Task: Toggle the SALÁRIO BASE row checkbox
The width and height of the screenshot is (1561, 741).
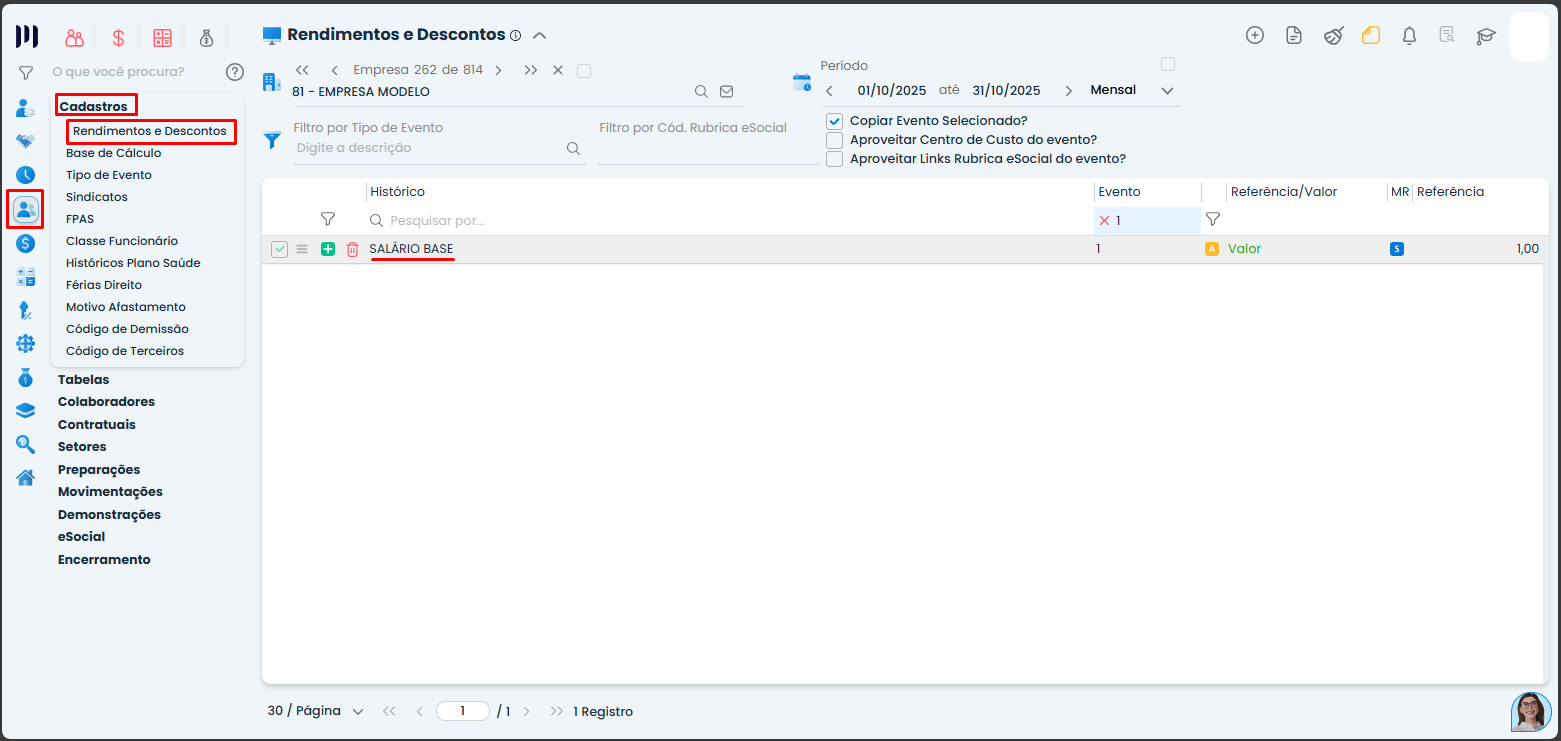Action: click(279, 249)
